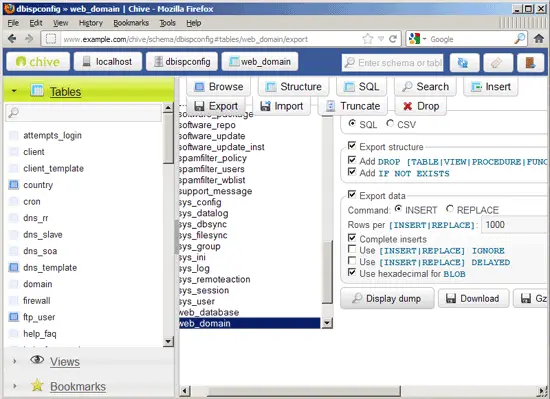Click the Rows per INSERT field

click(514, 224)
